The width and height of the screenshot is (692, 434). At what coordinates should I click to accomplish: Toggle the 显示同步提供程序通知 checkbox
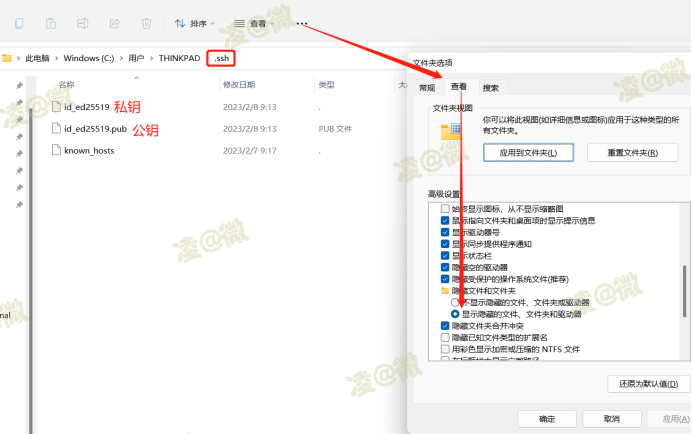click(x=445, y=244)
